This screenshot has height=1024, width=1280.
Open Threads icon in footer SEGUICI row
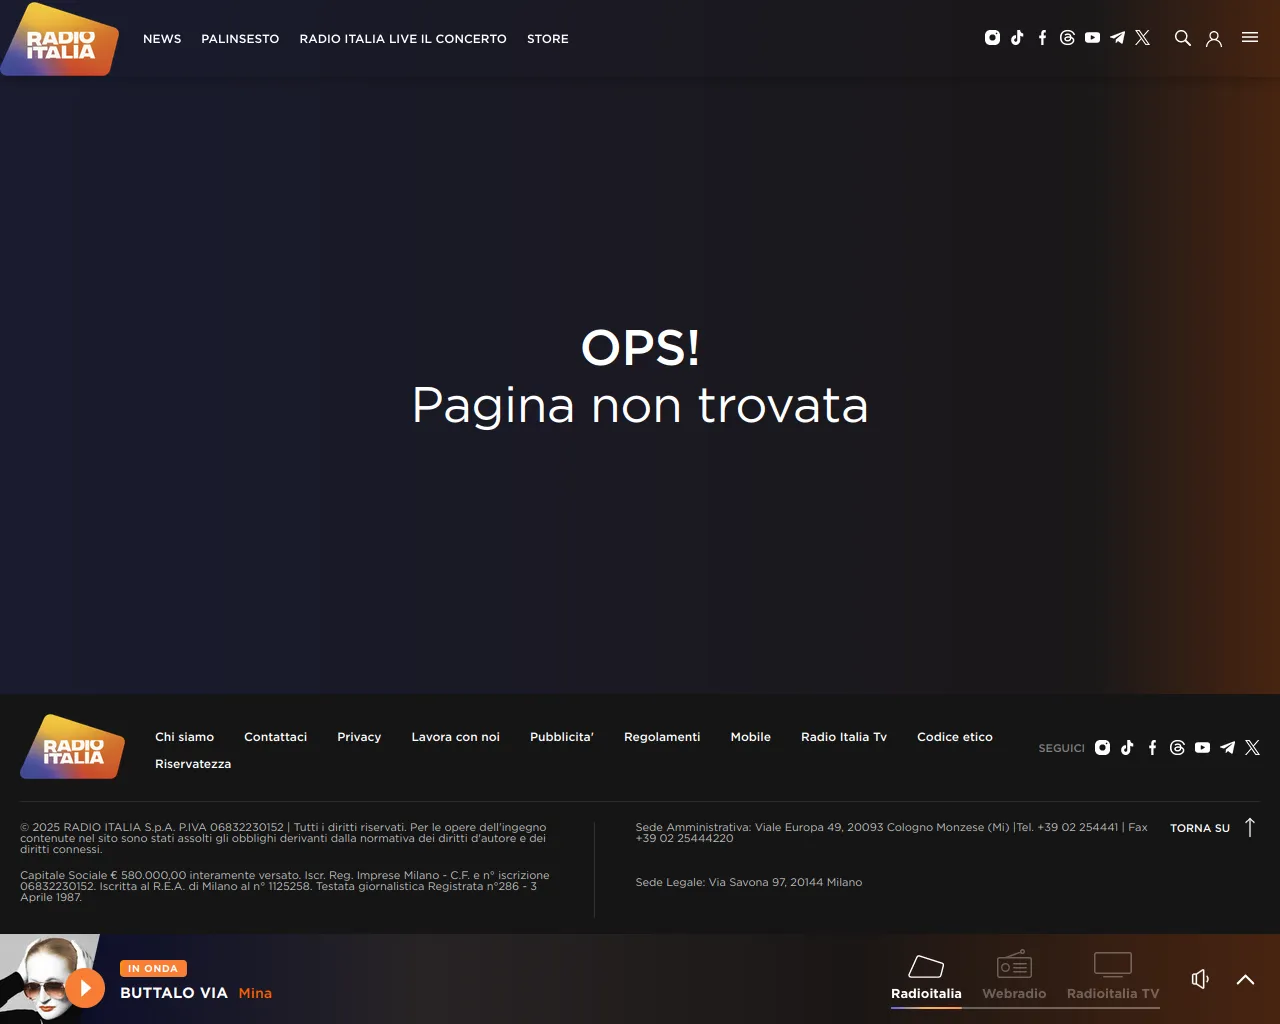[1177, 747]
